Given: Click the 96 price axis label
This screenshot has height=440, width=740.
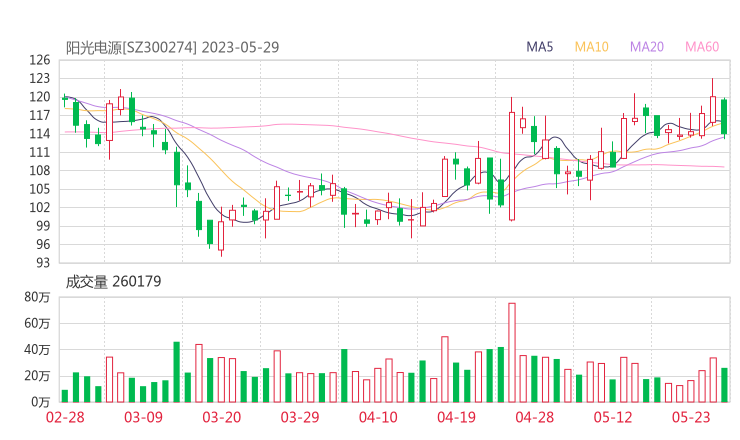Looking at the screenshot, I should tap(43, 245).
